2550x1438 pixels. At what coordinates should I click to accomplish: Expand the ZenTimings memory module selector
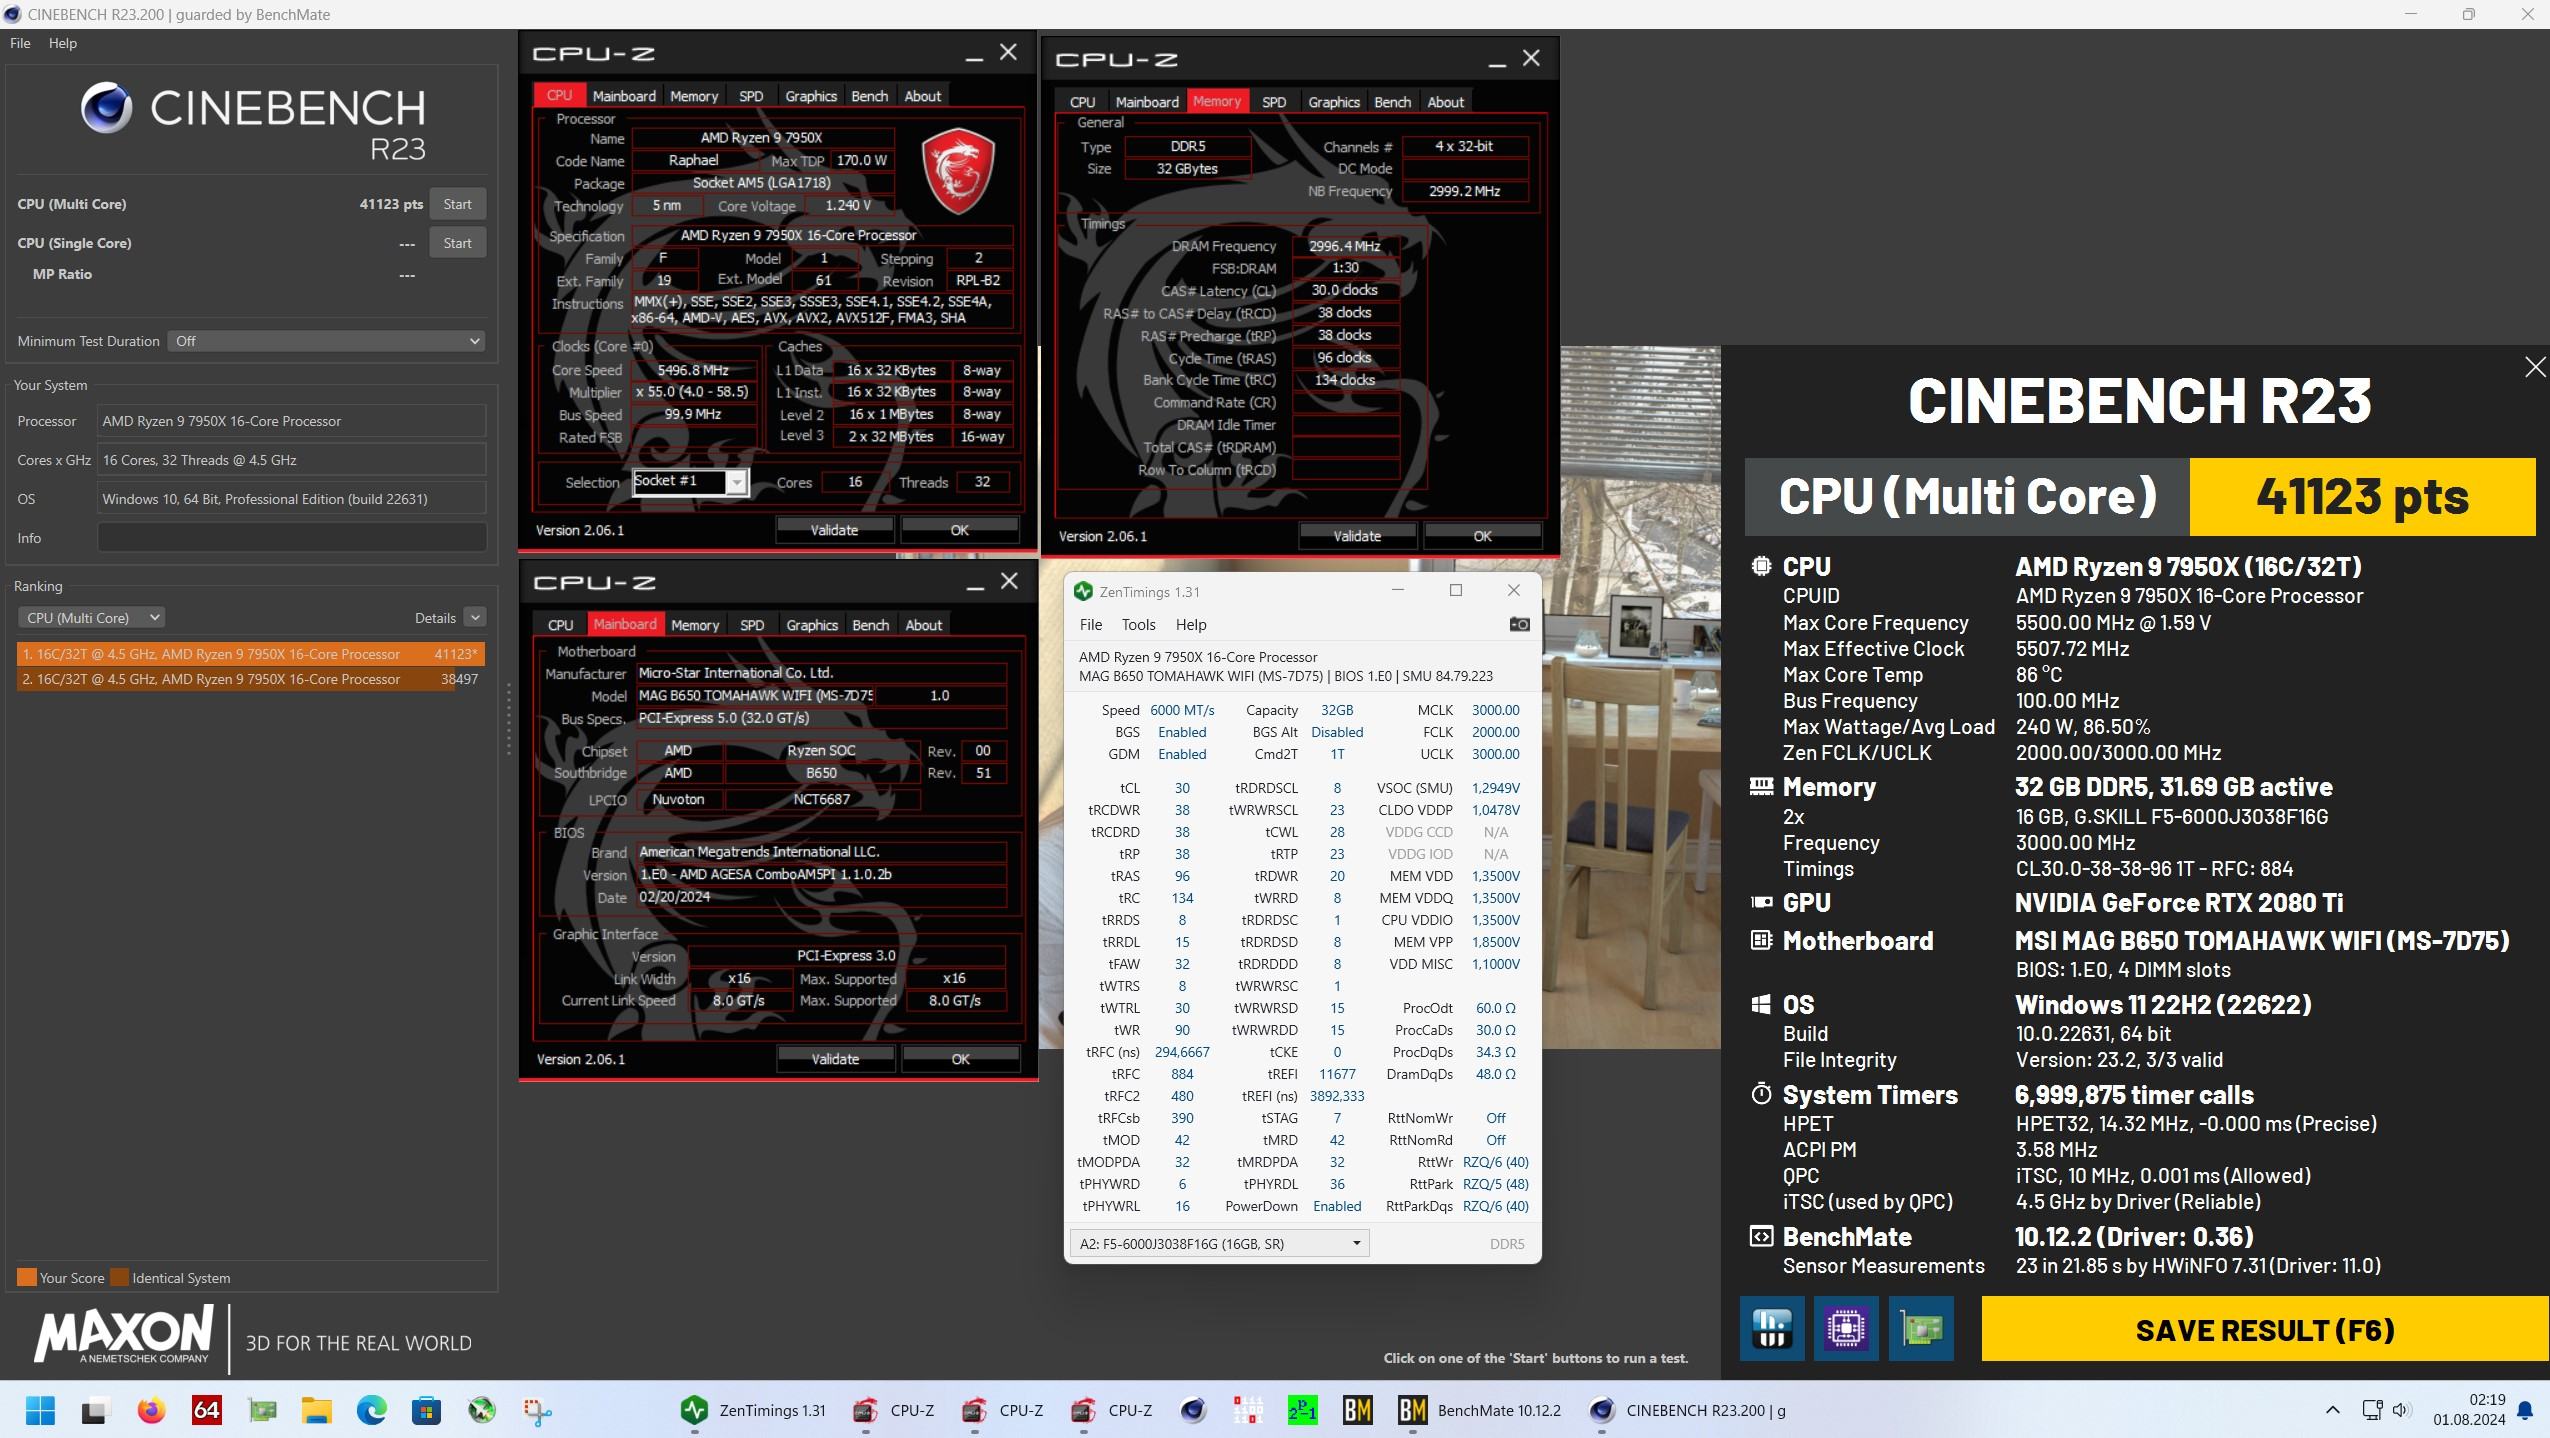[1218, 1243]
